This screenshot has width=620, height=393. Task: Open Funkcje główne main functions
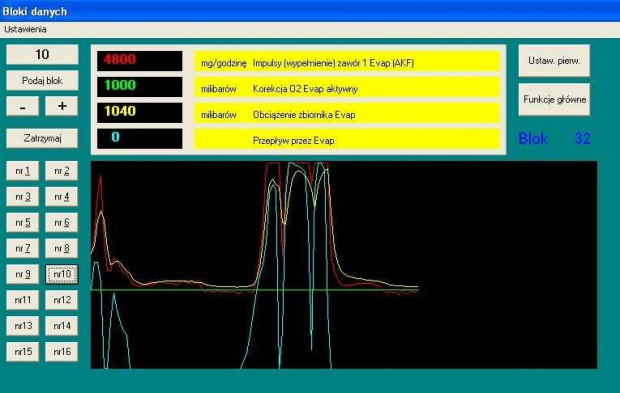[x=554, y=100]
